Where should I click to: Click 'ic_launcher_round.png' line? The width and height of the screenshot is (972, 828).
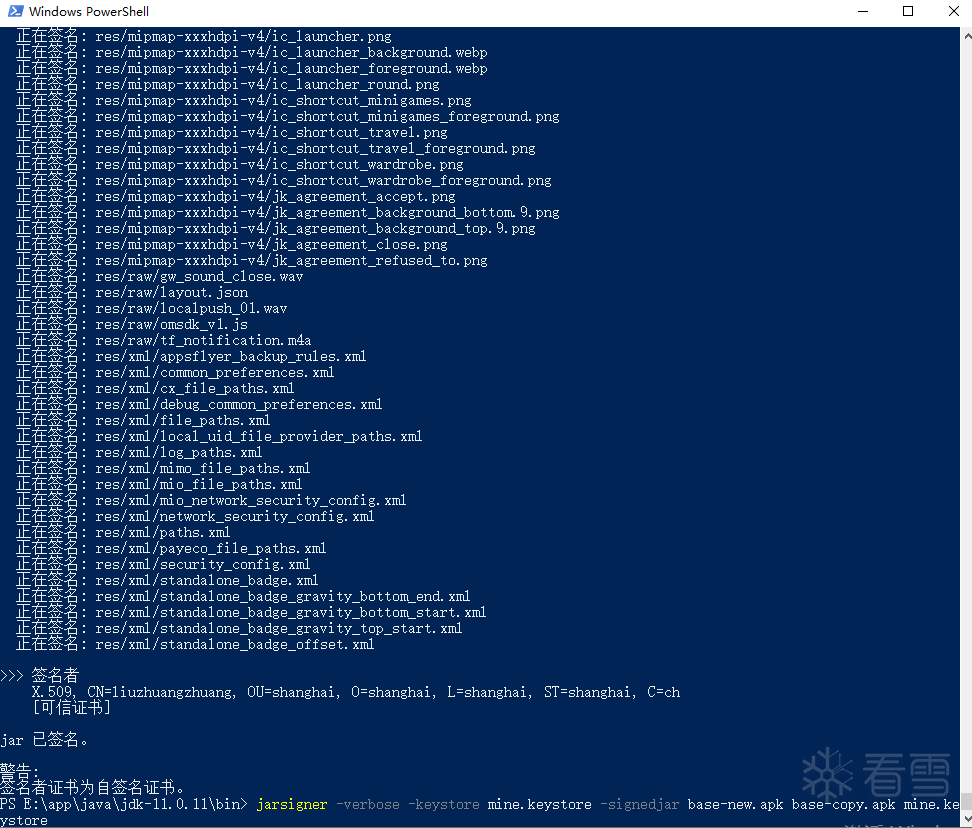point(228,84)
